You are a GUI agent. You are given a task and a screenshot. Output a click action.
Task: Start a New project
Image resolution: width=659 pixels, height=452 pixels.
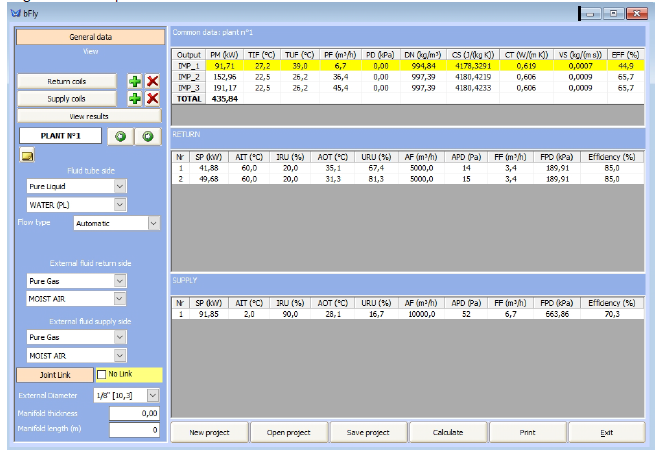pos(209,432)
